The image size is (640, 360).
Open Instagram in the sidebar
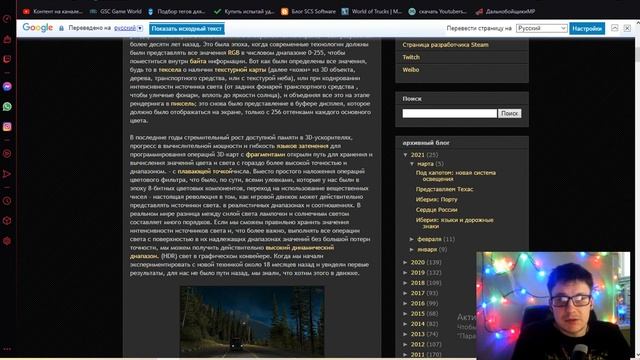(x=7, y=127)
